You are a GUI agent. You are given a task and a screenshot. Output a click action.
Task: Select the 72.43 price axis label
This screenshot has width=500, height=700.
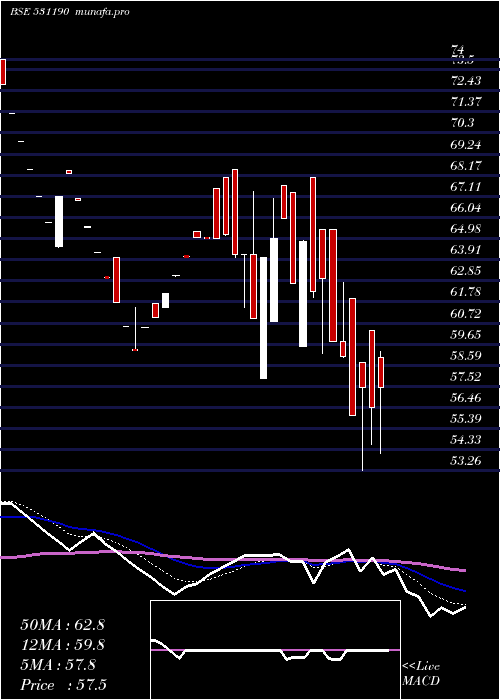tap(466, 81)
